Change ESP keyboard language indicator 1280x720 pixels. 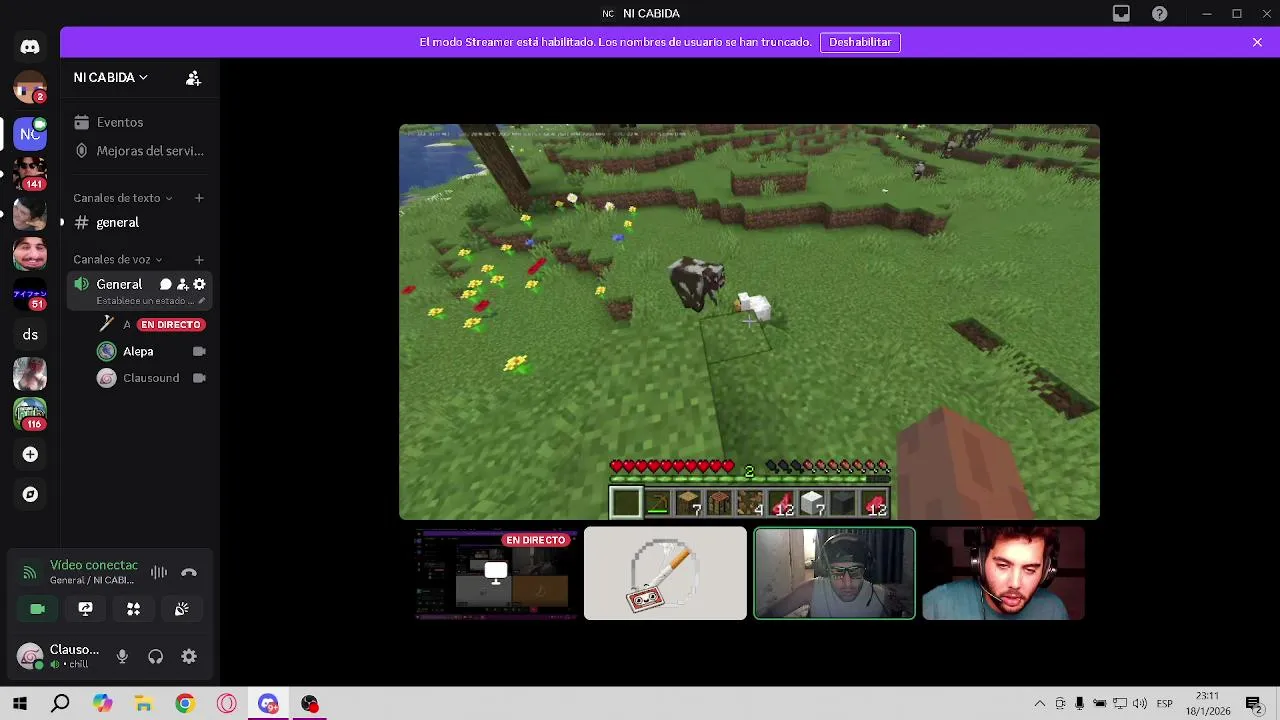coord(1165,704)
